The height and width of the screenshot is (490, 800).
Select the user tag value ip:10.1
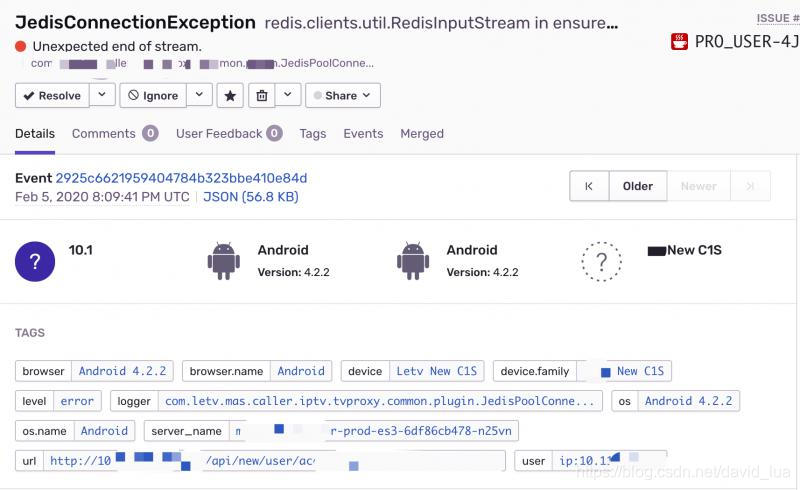coord(610,461)
